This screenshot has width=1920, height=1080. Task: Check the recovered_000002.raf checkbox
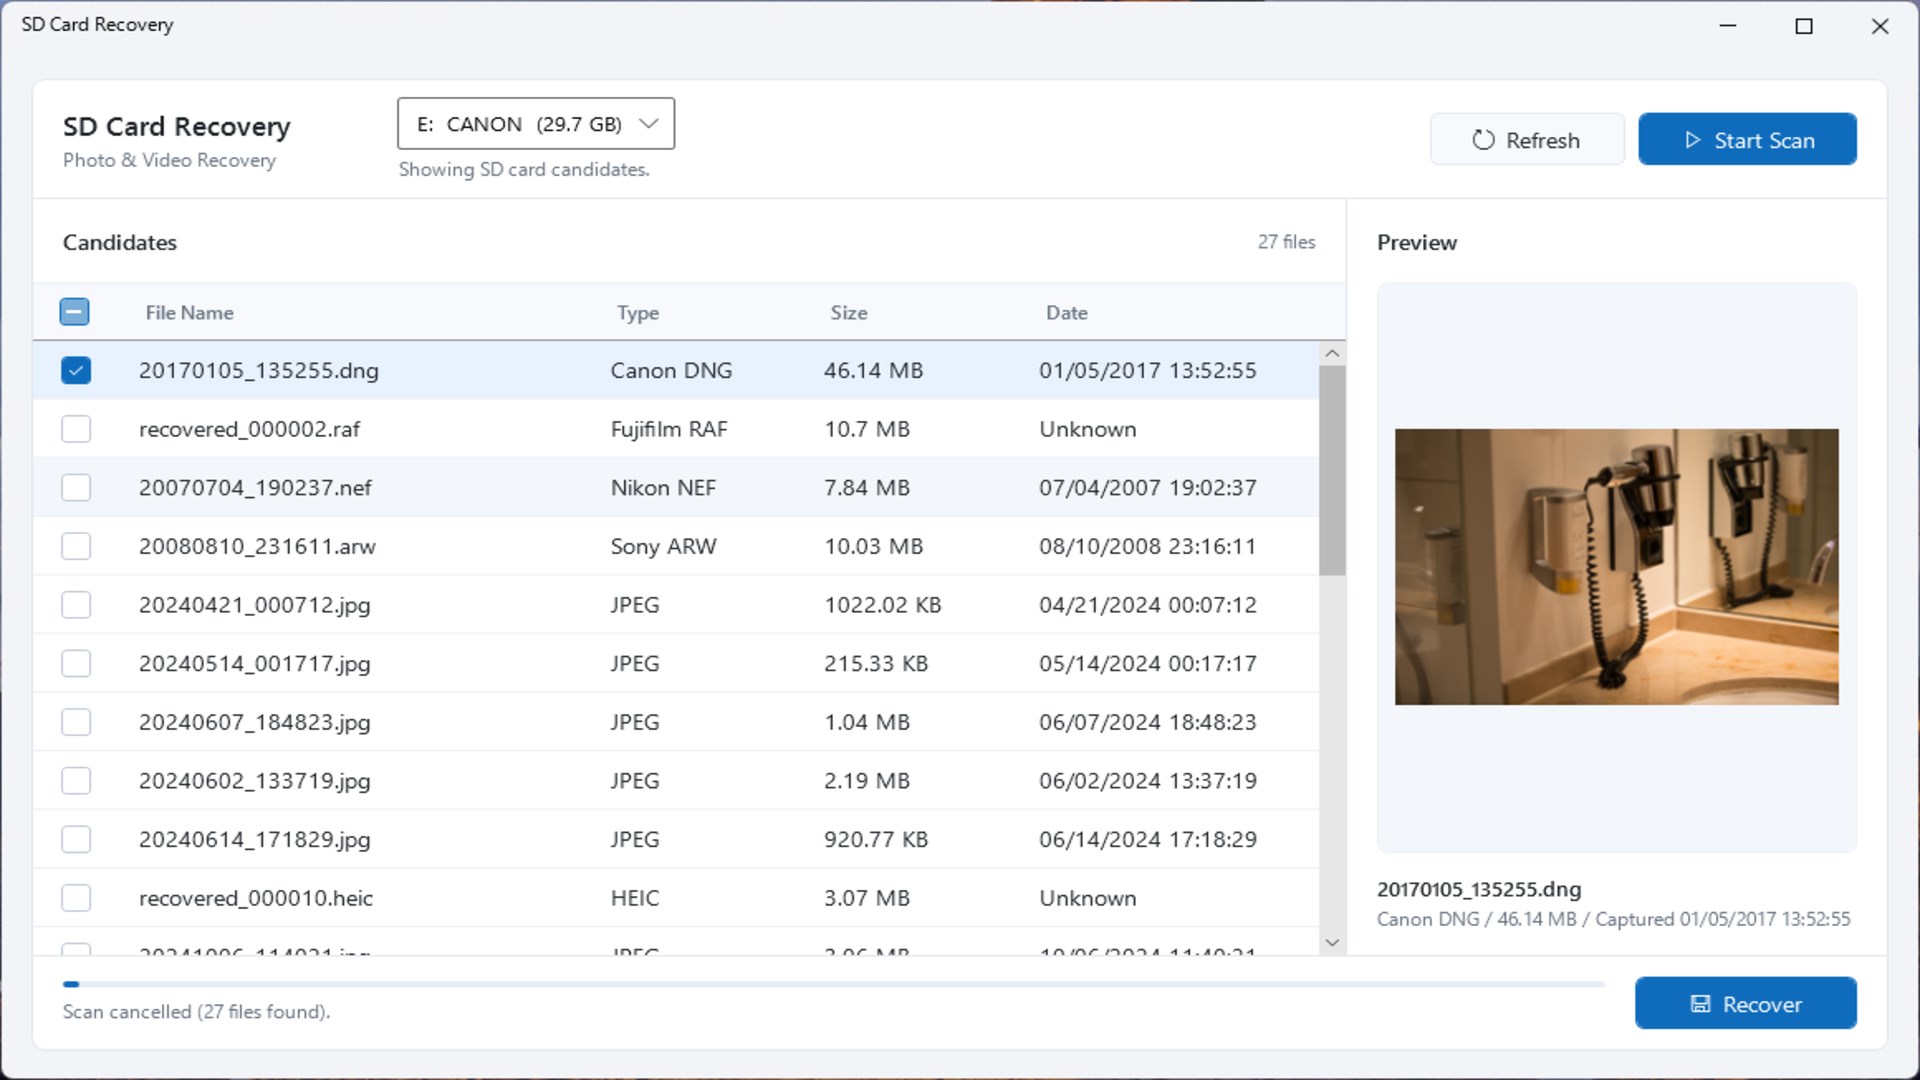click(76, 429)
